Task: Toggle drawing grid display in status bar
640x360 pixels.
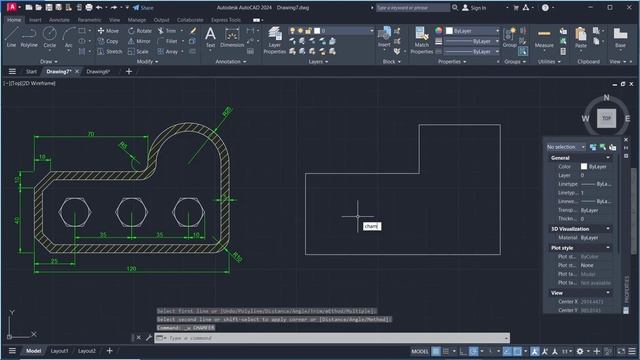Action: [x=436, y=351]
